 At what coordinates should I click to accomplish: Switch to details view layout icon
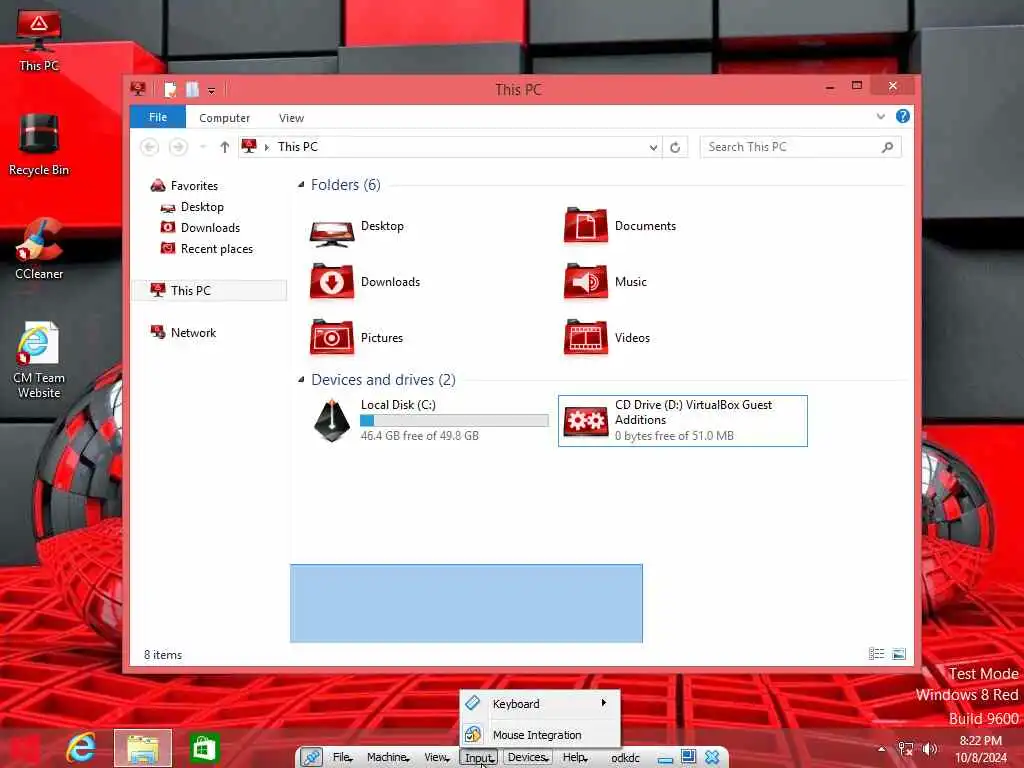coord(876,654)
